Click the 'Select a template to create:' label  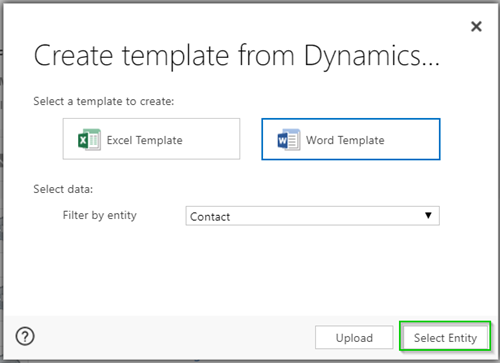click(104, 101)
